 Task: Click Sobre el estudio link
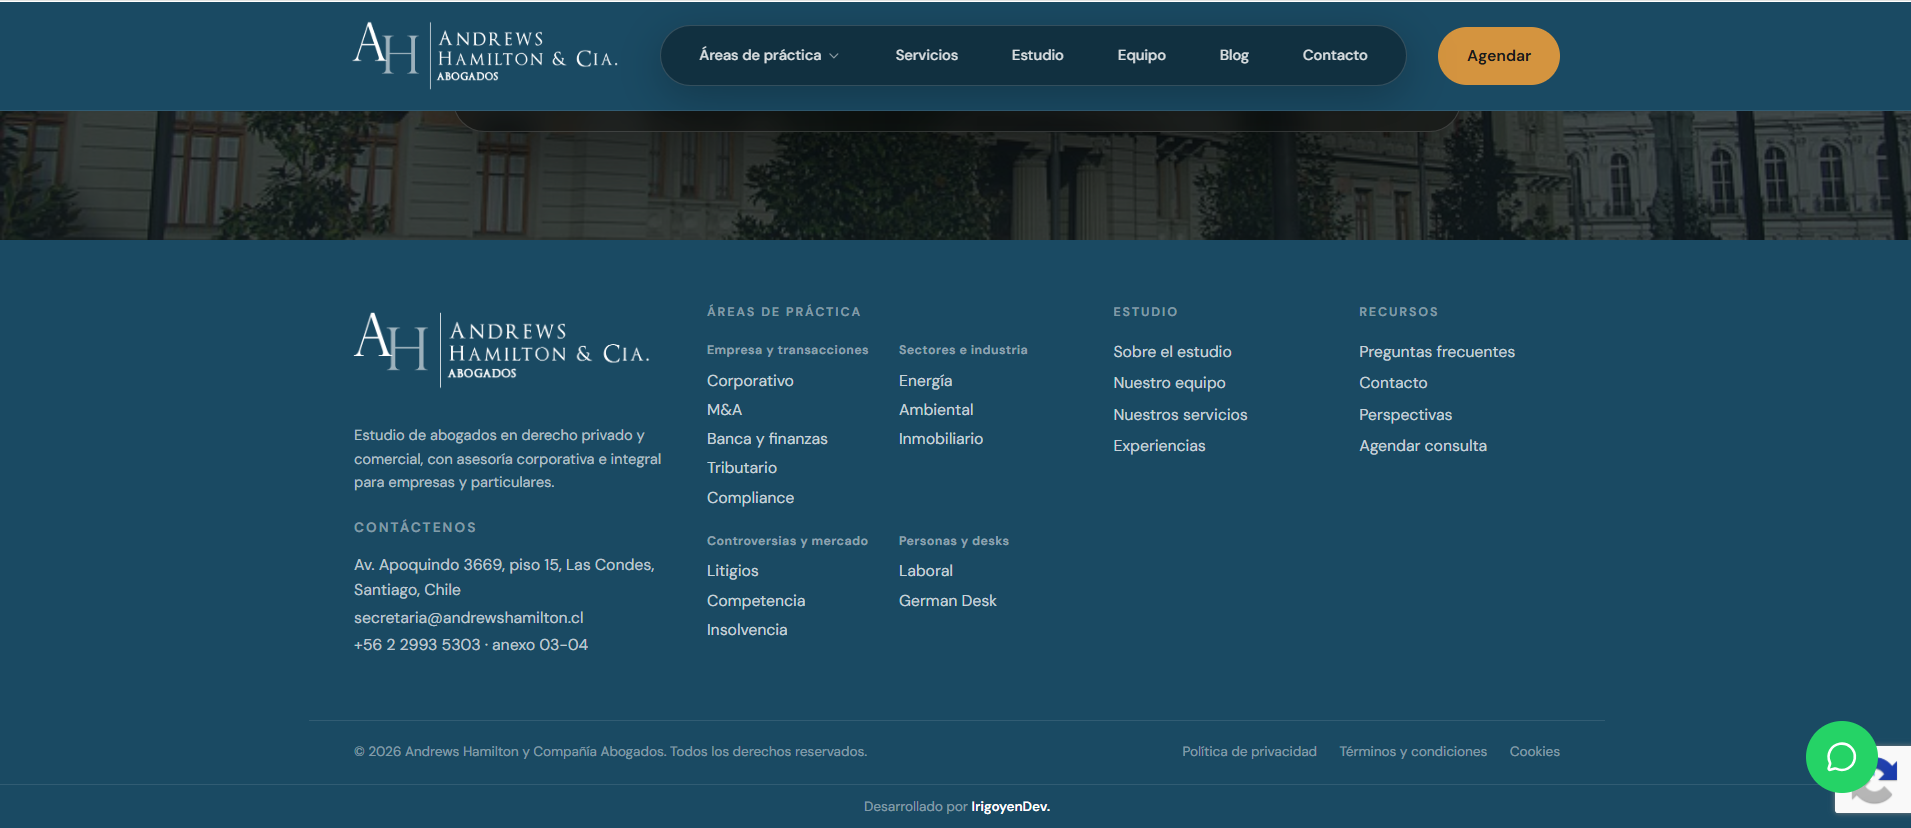(1172, 352)
